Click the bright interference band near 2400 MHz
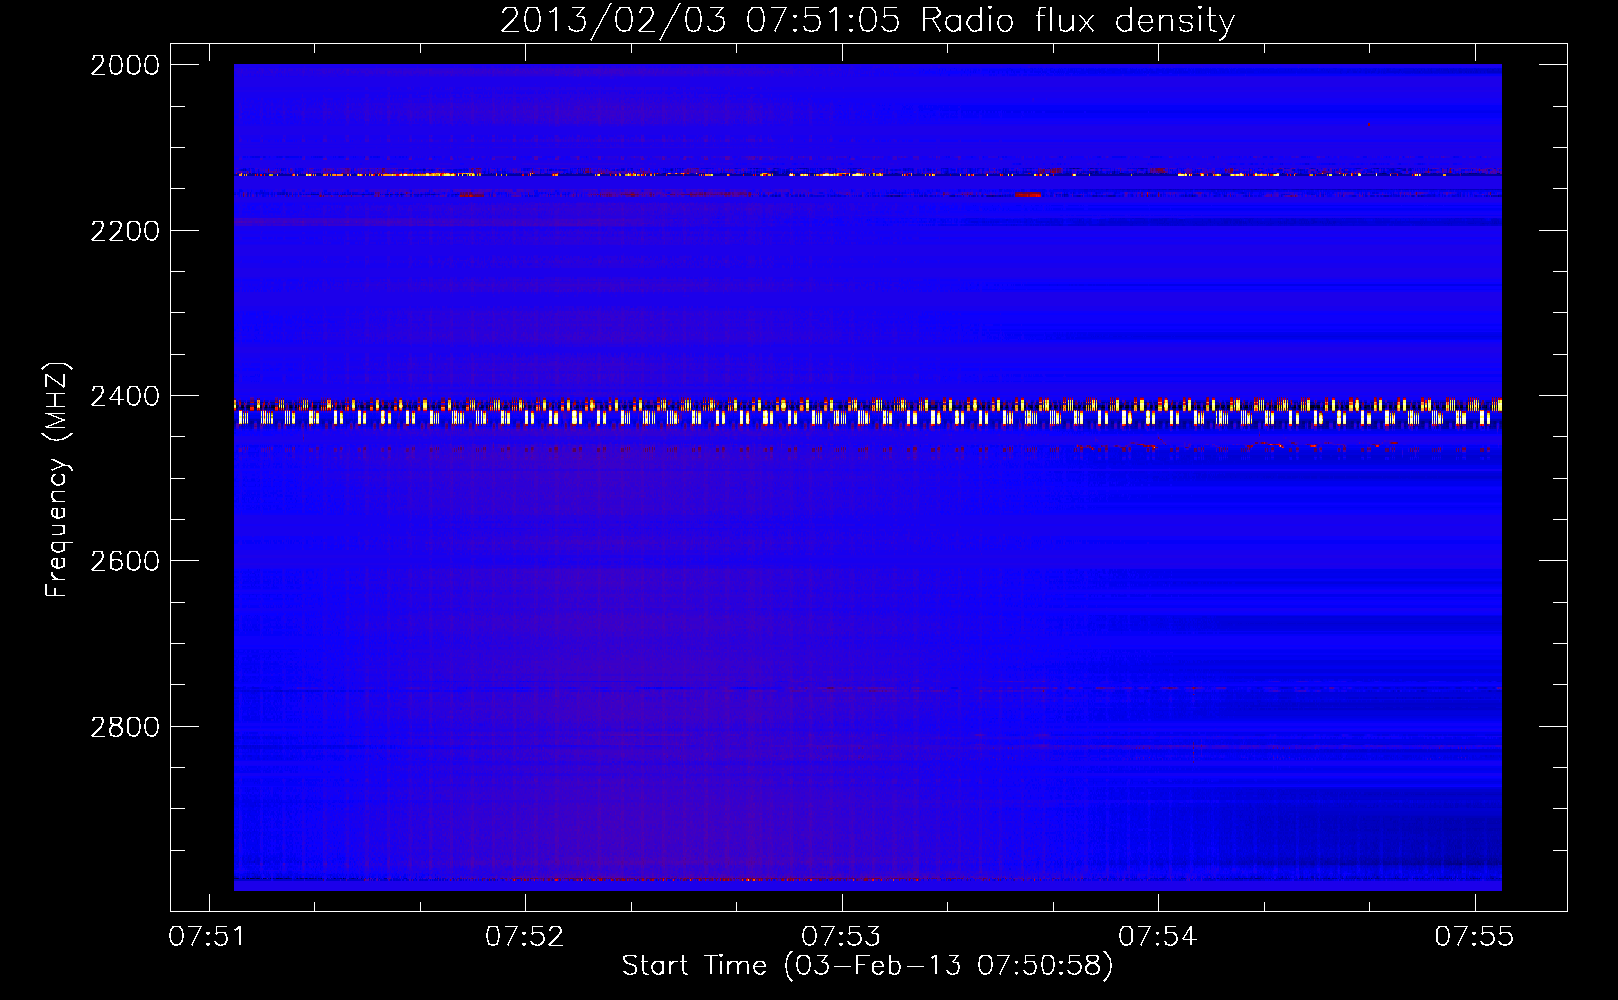This screenshot has height=1000, width=1618. (x=868, y=412)
